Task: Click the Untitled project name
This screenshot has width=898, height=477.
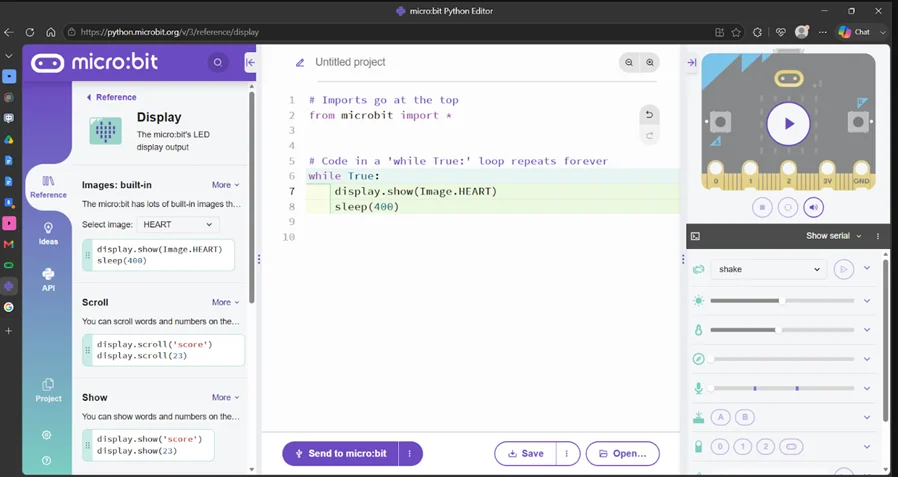Action: (x=350, y=62)
